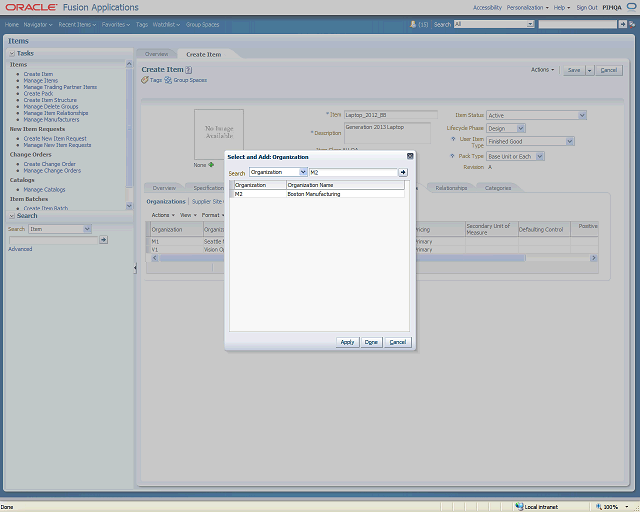The width and height of the screenshot is (640, 512).
Task: Collapse the Tasks panel section
Action: 12,53
